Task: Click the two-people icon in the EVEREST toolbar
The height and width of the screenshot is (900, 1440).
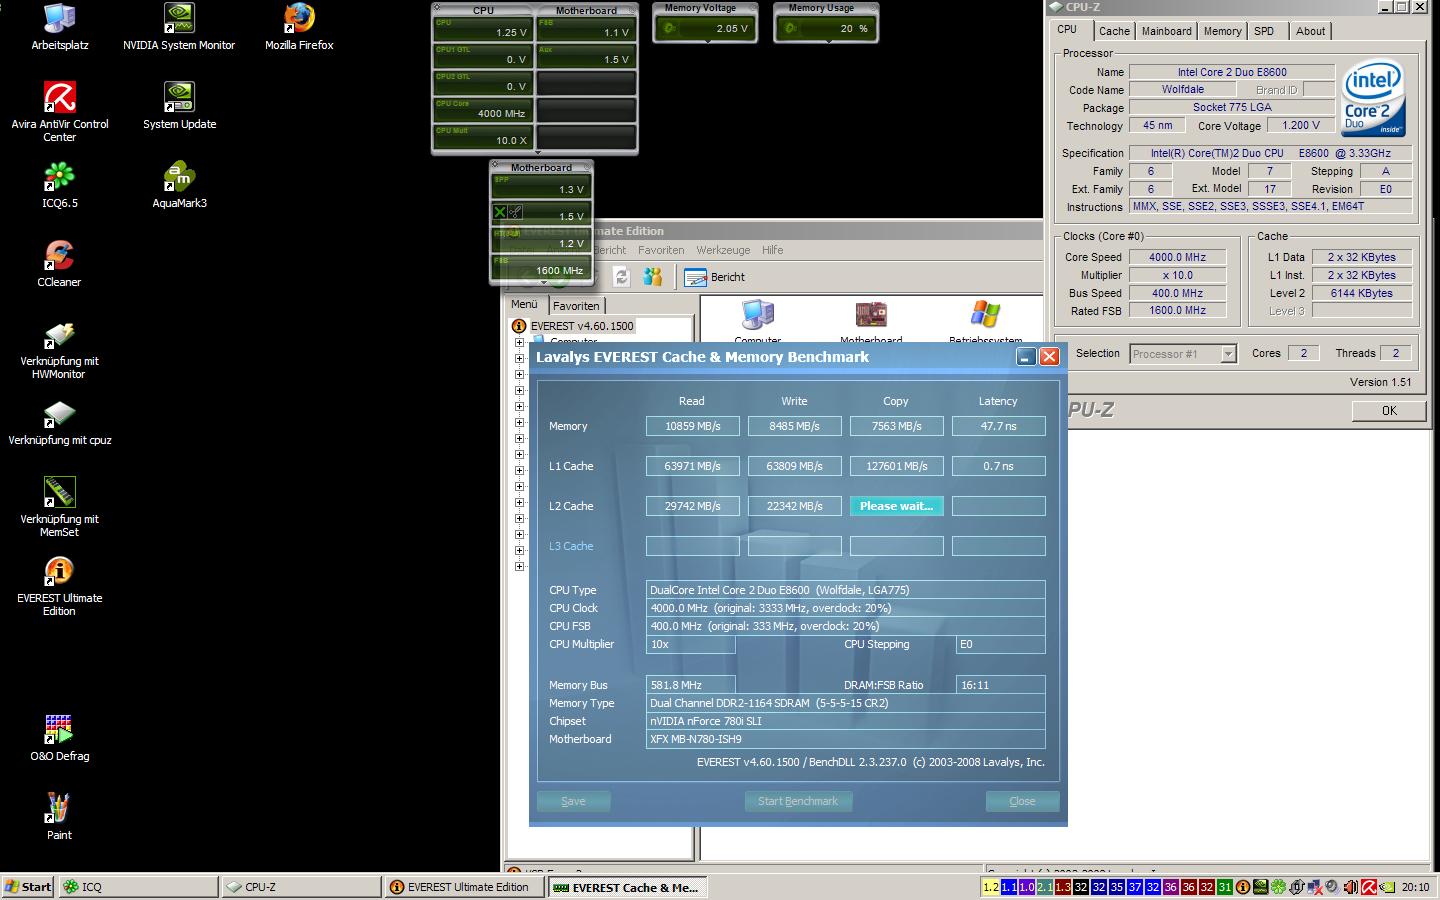Action: tap(653, 277)
